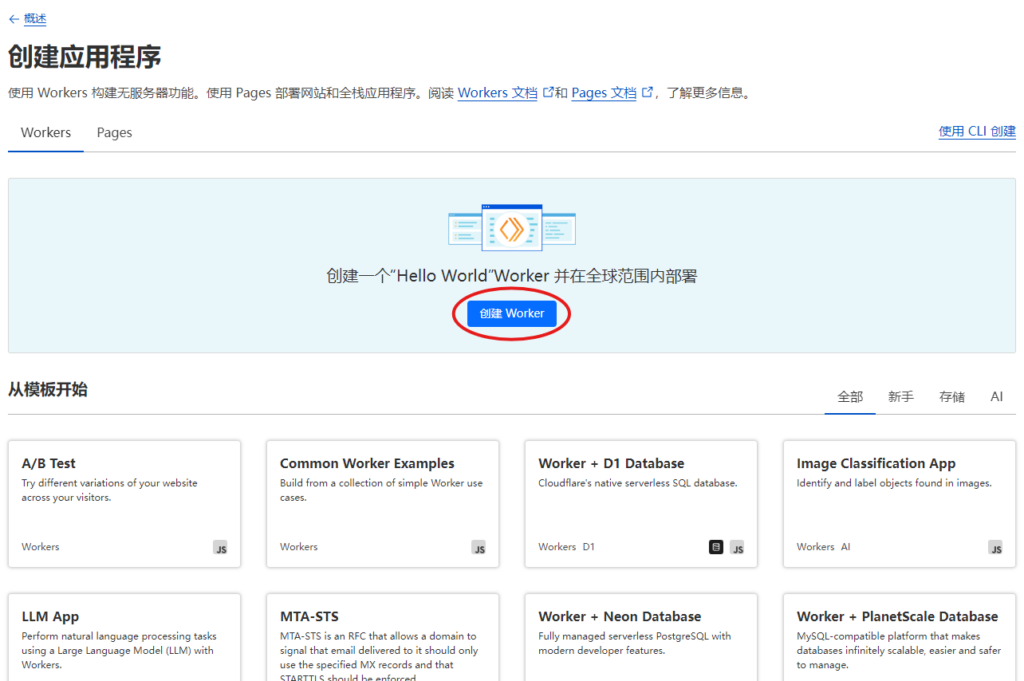Click the Common Worker Examples description text
This screenshot has height=681, width=1024.
coord(381,490)
